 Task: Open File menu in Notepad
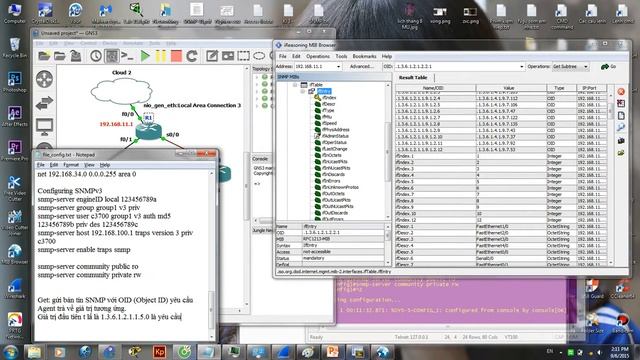click(x=40, y=165)
